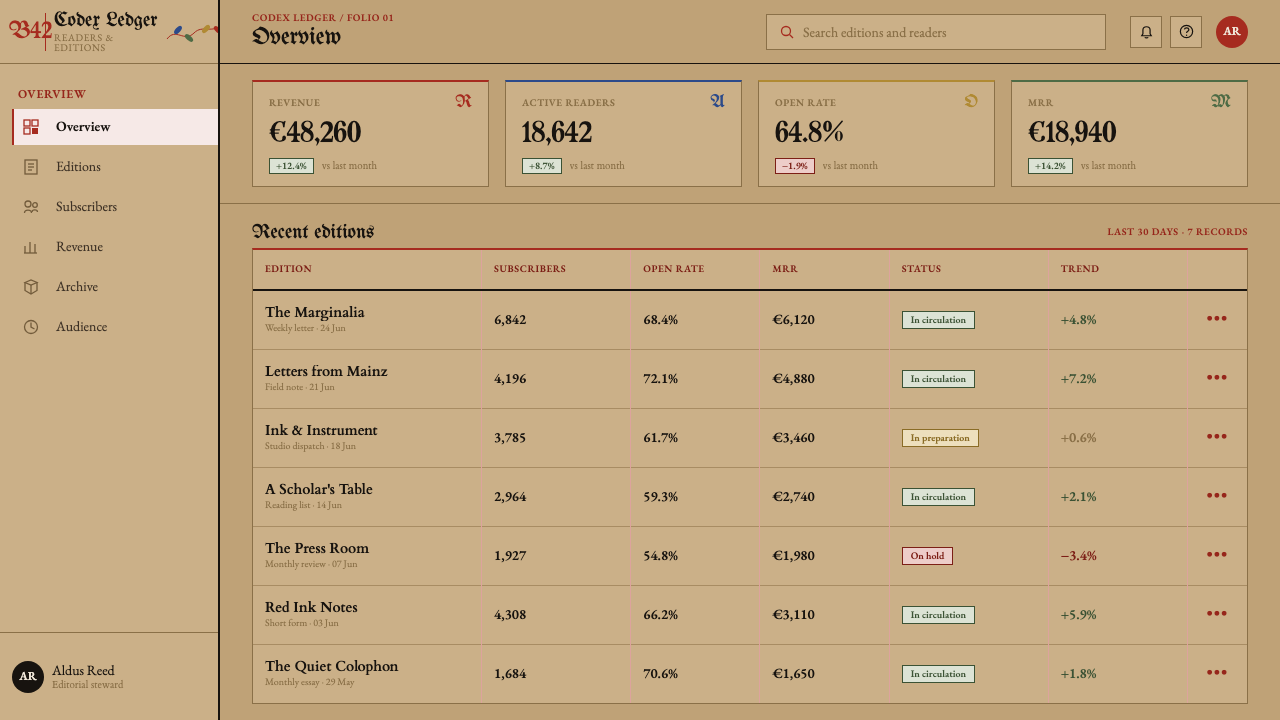Viewport: 1280px width, 720px height.
Task: Click the €4,880 MRR value
Action: coord(794,378)
